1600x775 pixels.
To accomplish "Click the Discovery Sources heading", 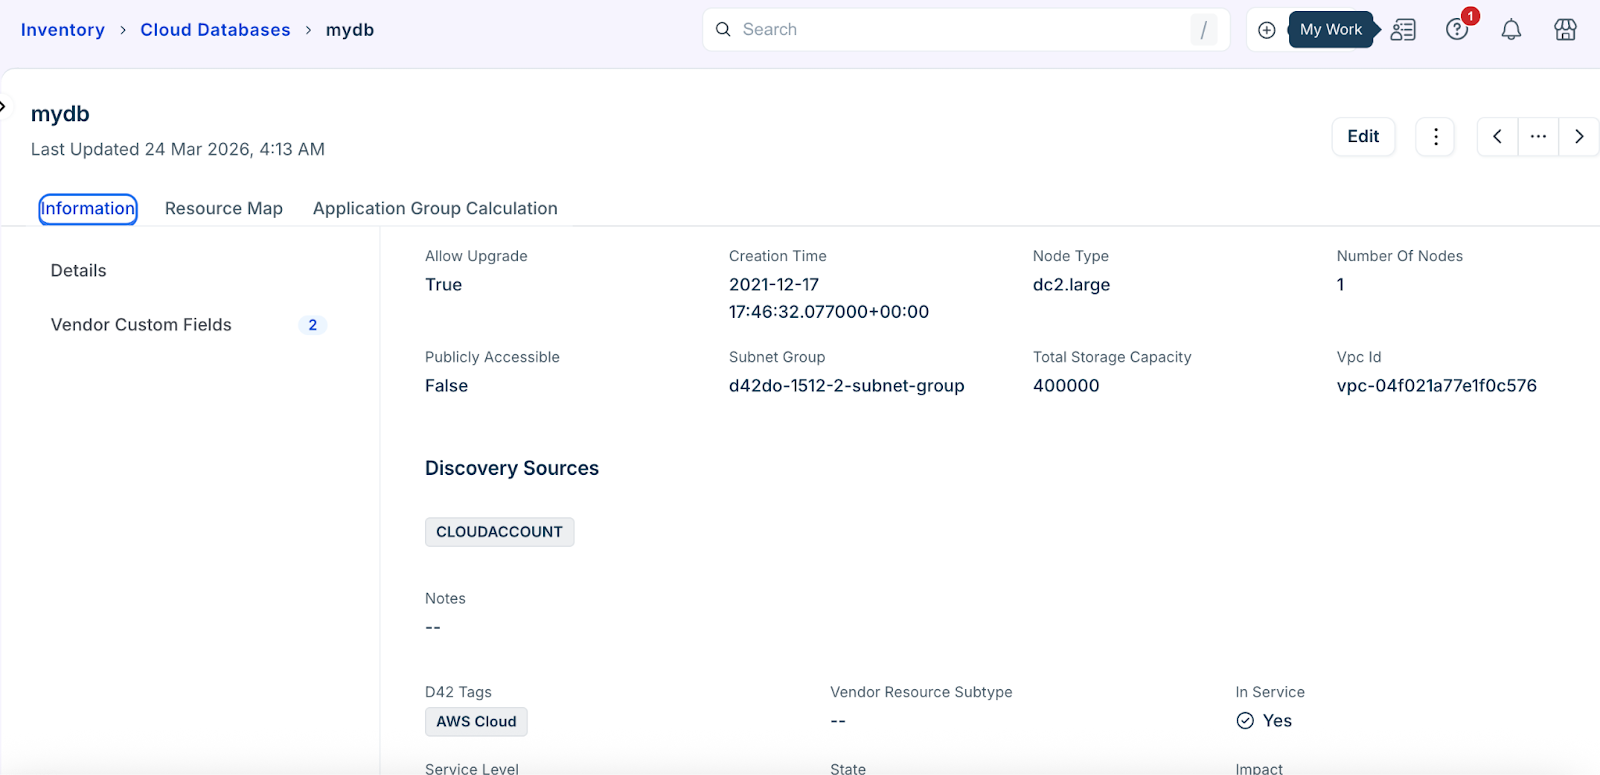I will click(x=512, y=468).
